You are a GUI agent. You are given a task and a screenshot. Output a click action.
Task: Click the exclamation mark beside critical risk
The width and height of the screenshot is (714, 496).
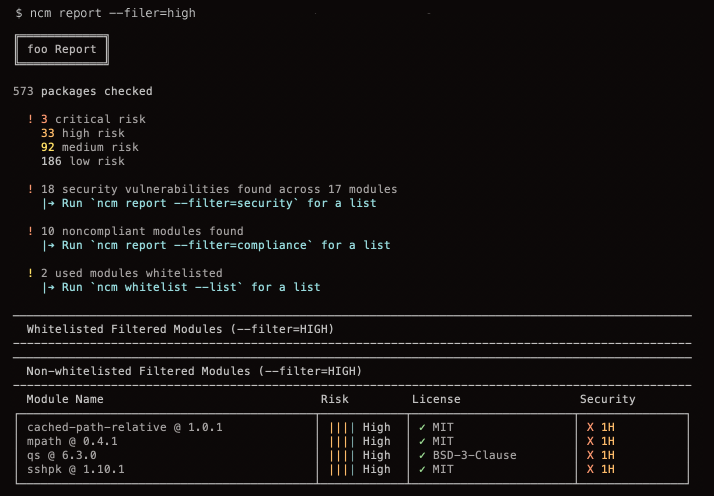[x=31, y=119]
